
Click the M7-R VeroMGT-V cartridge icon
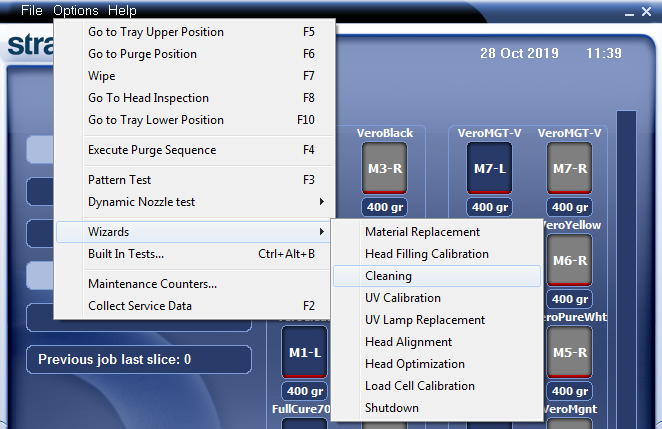[x=569, y=168]
